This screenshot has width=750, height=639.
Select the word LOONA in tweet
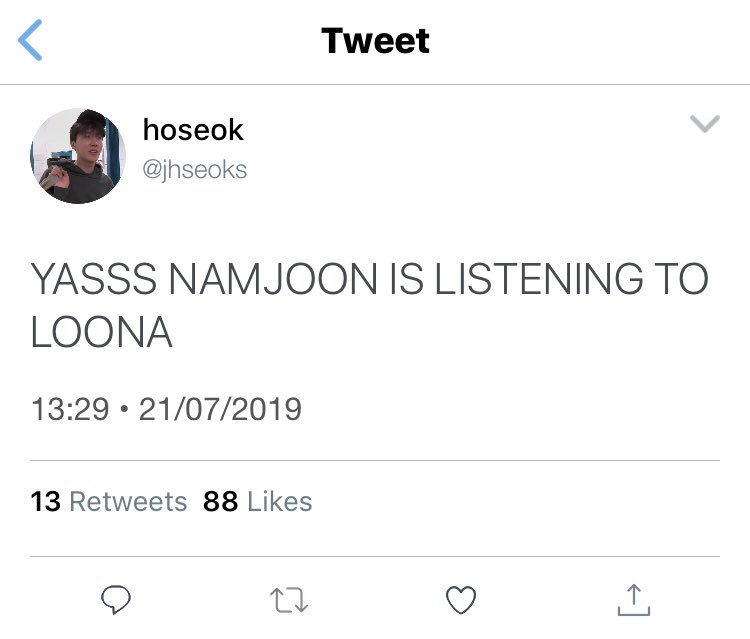click(101, 332)
